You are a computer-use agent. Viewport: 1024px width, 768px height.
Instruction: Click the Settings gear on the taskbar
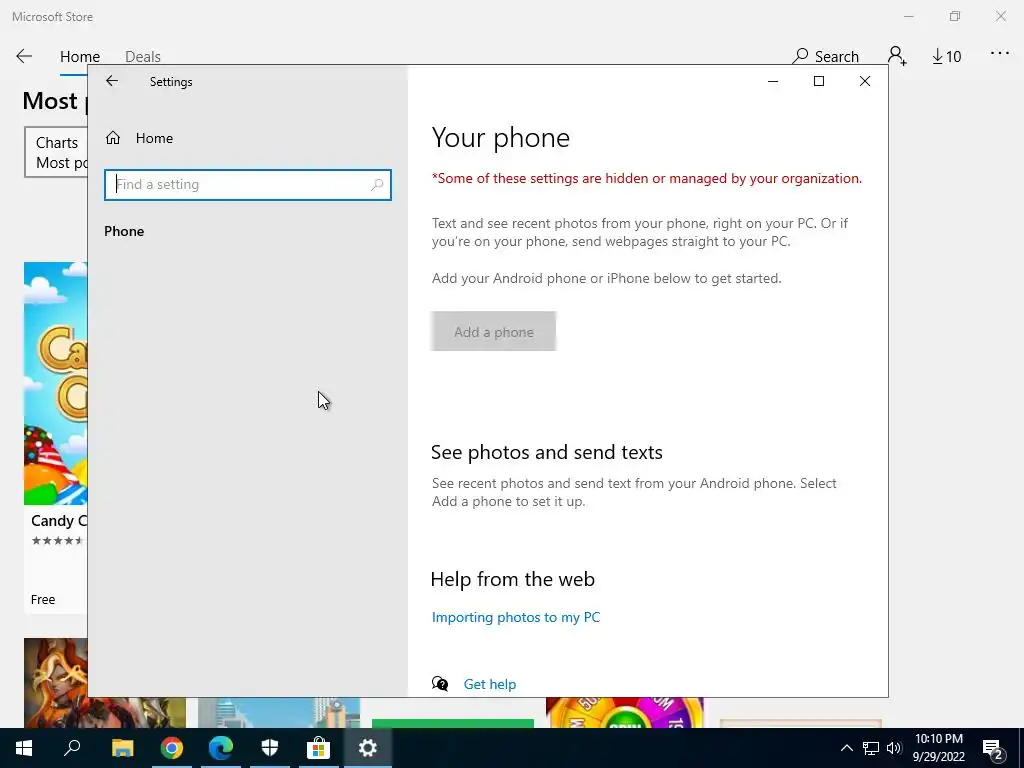[x=368, y=748]
